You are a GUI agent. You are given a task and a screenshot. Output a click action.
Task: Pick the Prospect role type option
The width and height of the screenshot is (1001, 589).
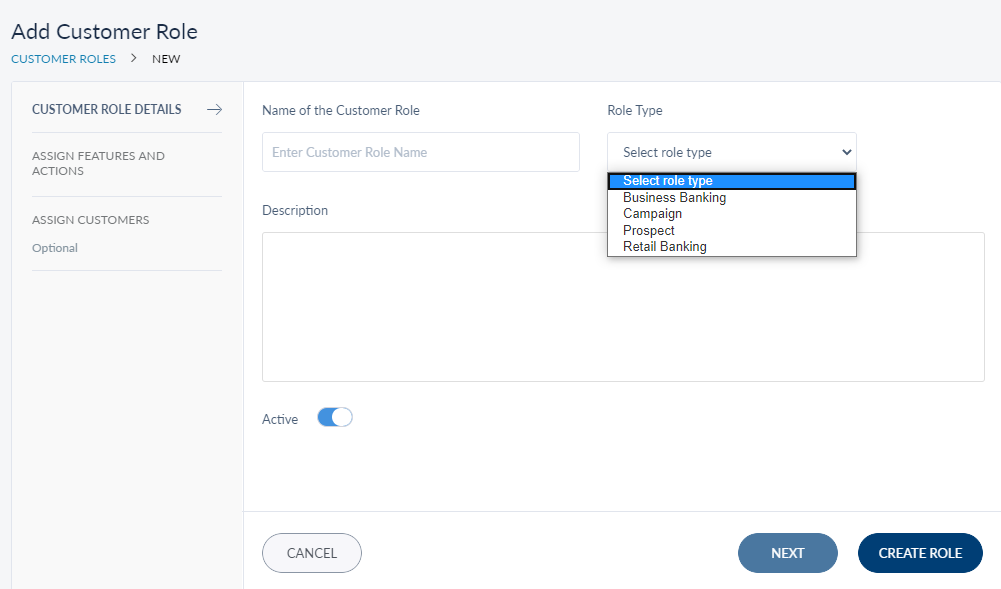pyautogui.click(x=649, y=230)
